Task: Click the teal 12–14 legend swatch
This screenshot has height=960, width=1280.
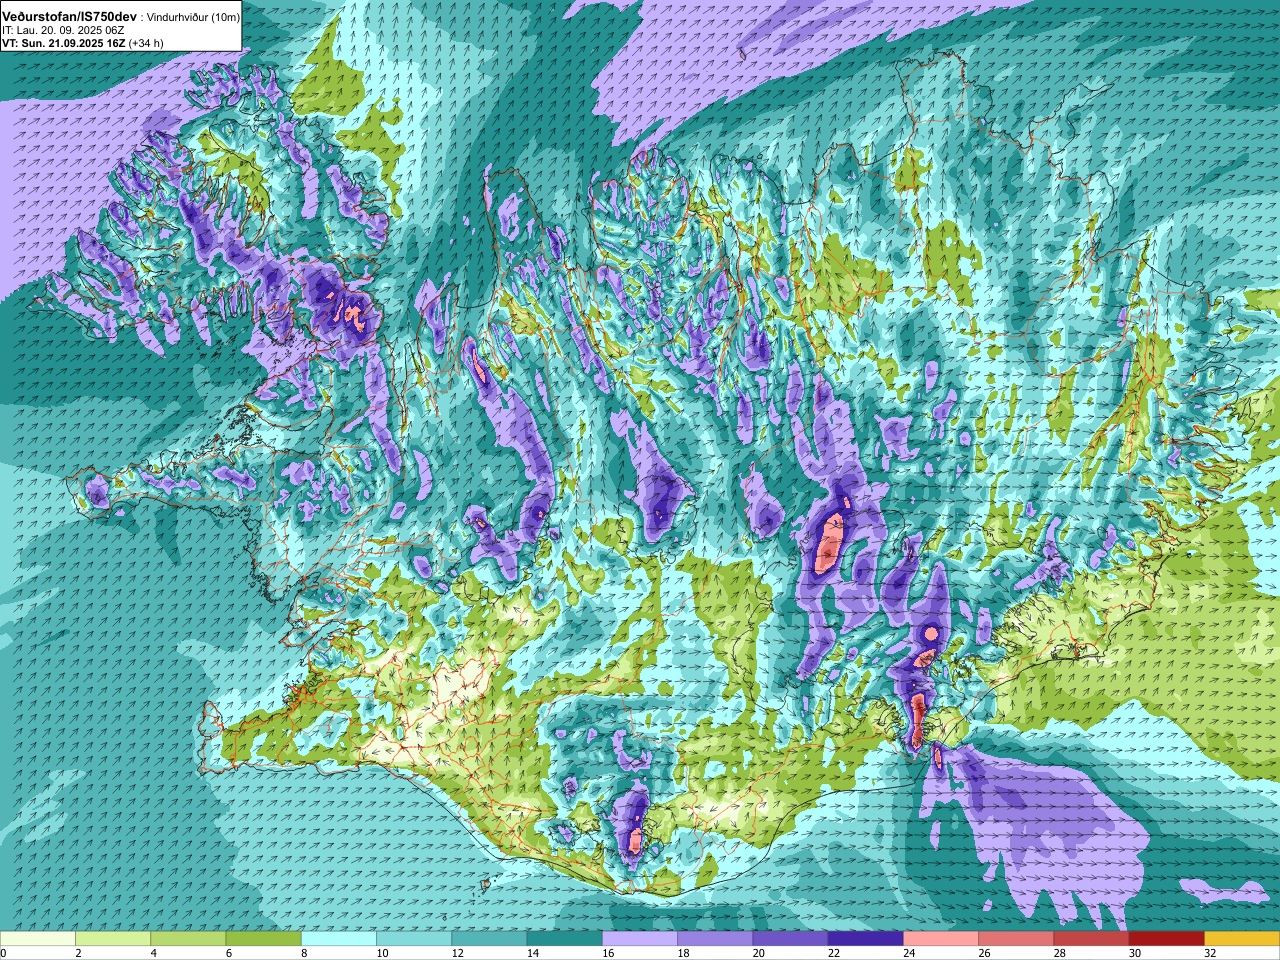Action: [489, 939]
